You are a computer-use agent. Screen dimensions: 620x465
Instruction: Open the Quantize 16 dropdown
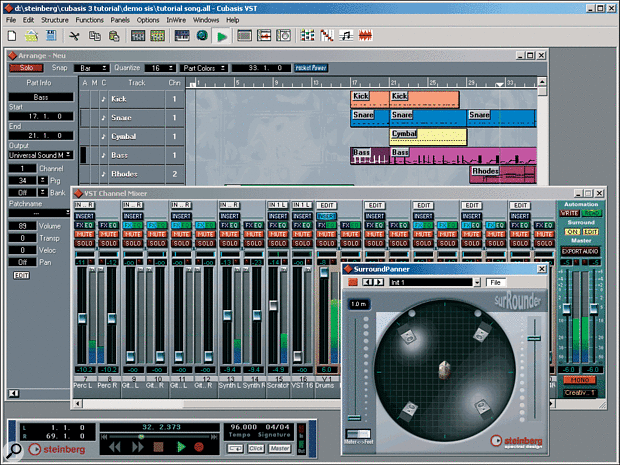pos(160,68)
